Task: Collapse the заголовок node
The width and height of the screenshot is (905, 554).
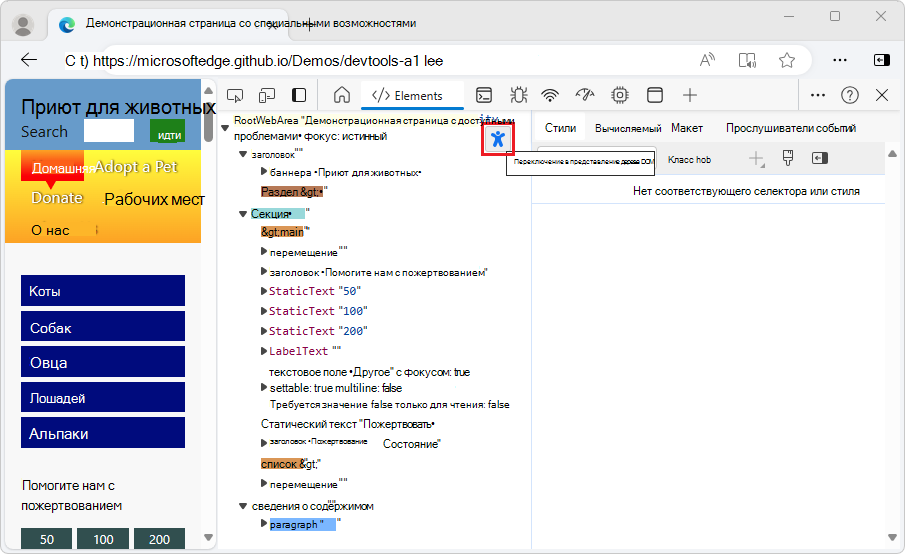Action: [243, 155]
